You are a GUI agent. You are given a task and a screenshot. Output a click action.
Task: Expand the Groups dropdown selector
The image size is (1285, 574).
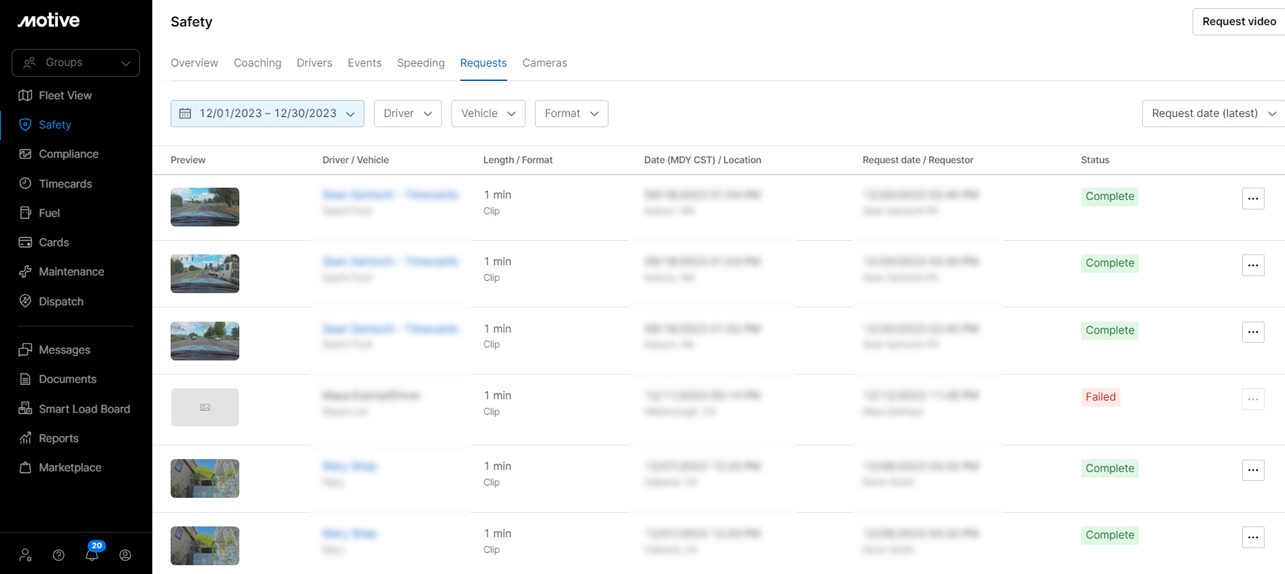[x=76, y=63]
